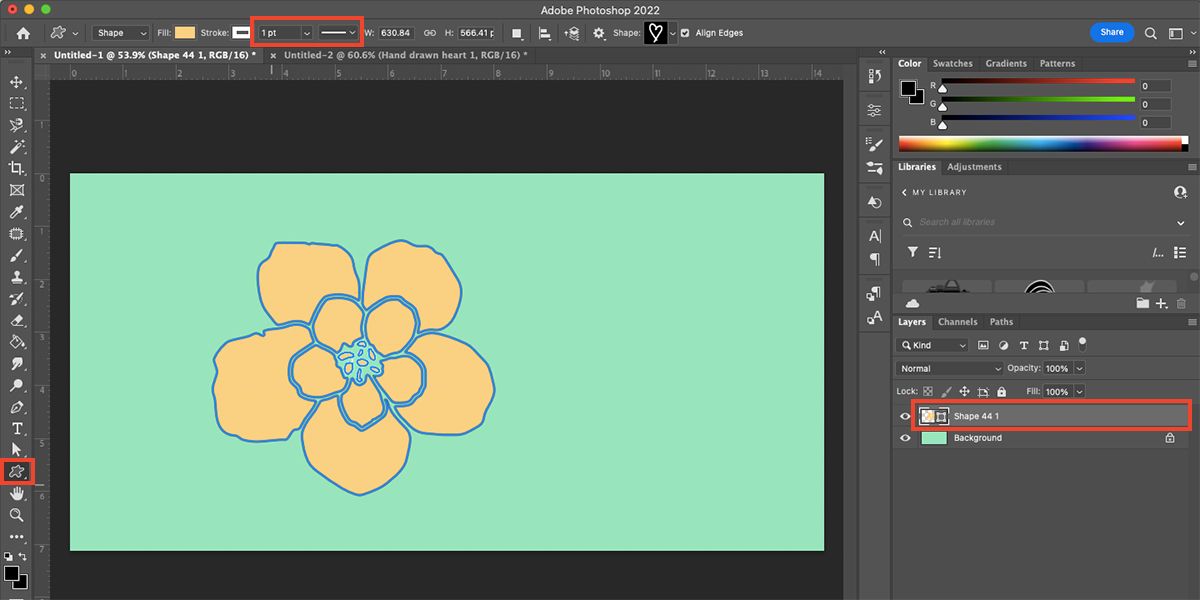
Task: Select the Move tool in the toolbar
Action: tap(16, 84)
